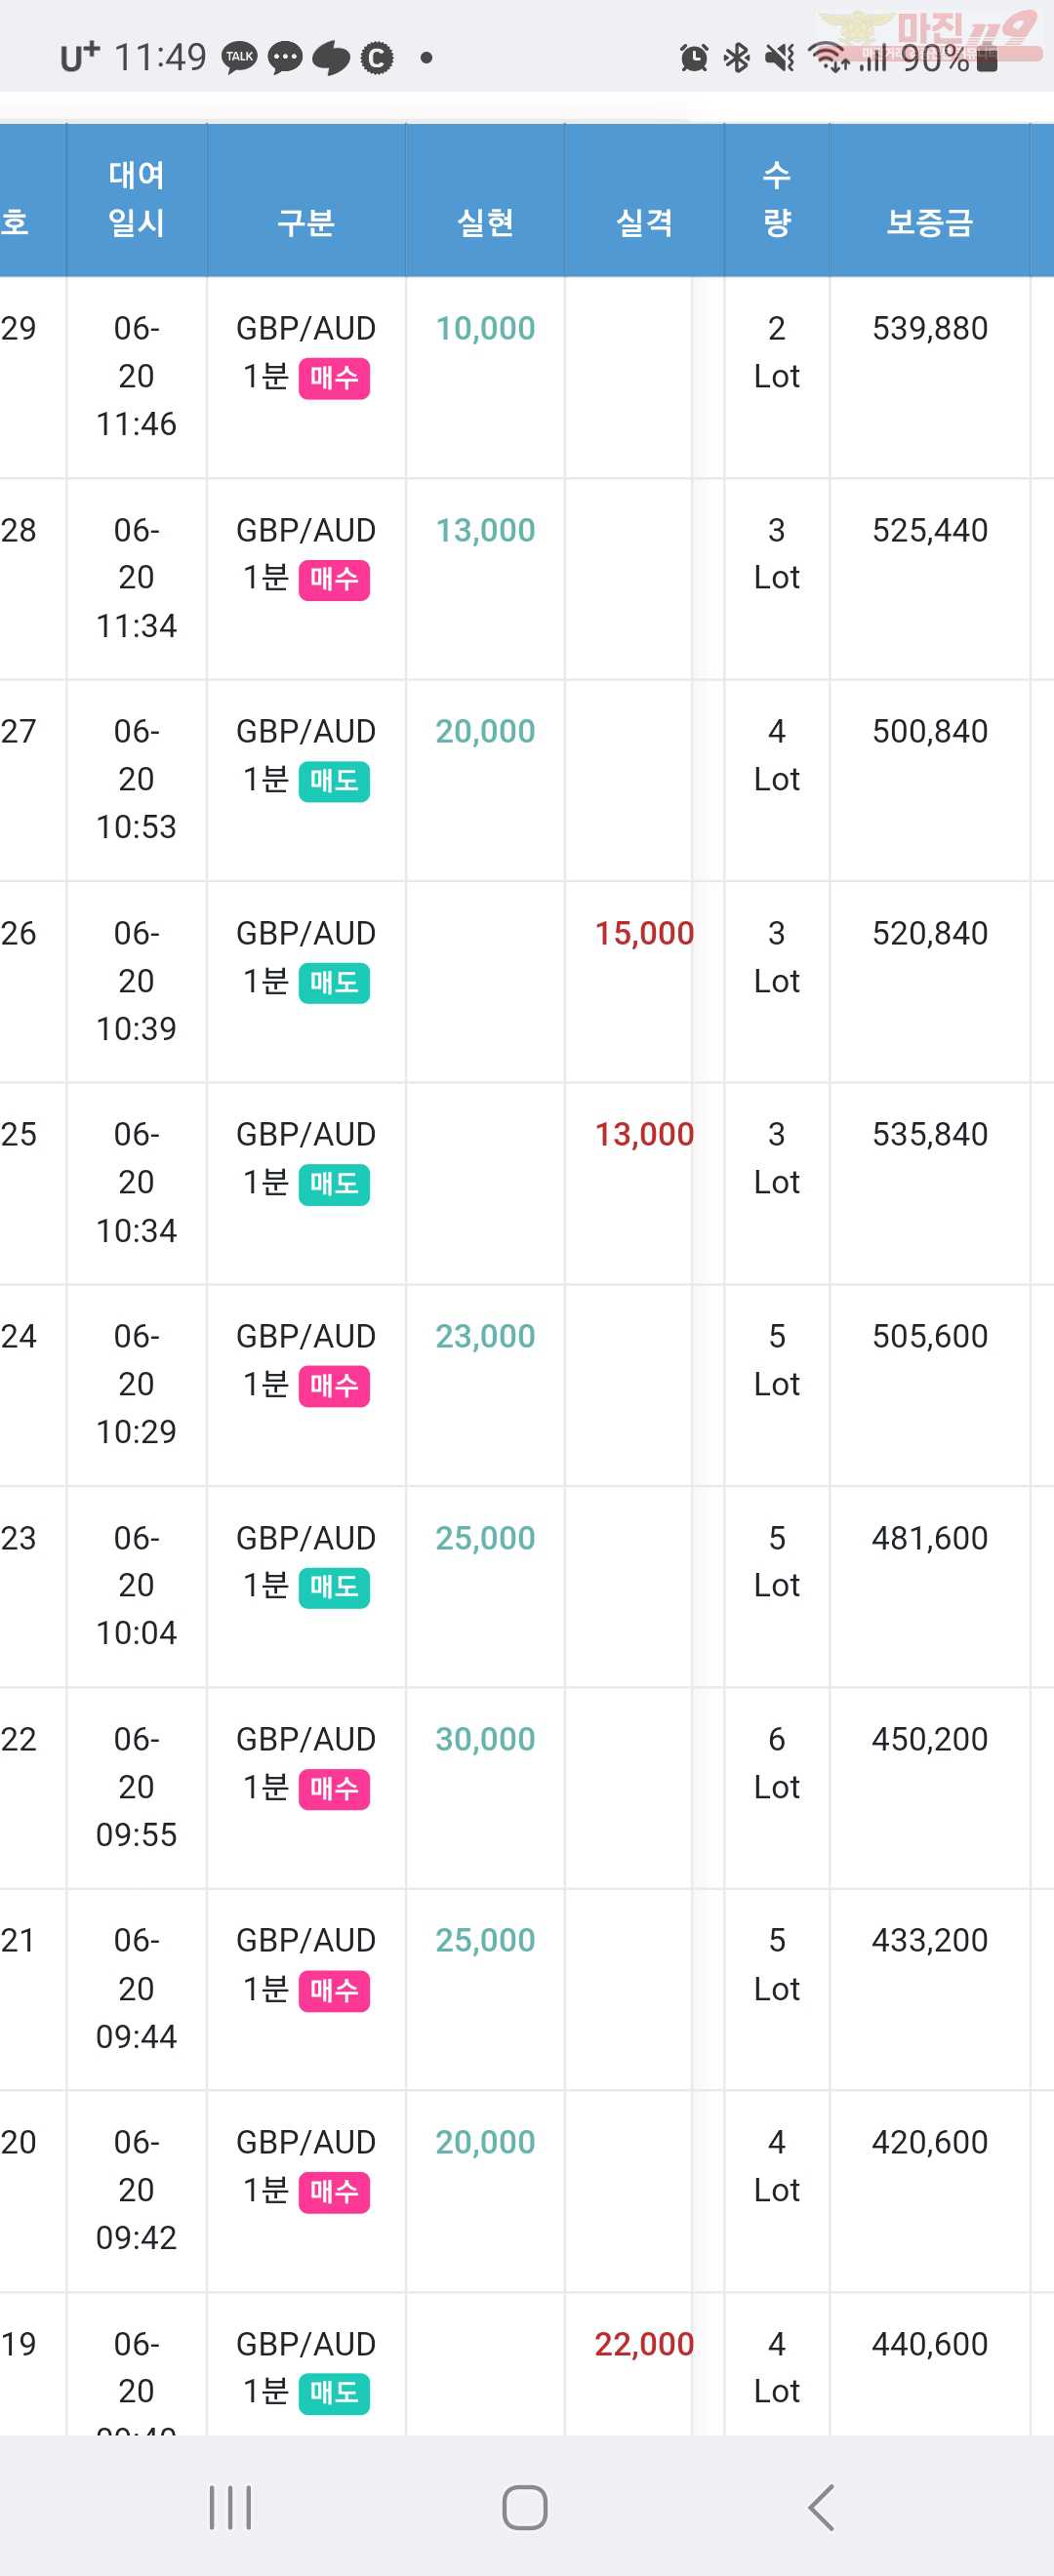Click deposit value 481,600
1054x2576 pixels.
930,1538
